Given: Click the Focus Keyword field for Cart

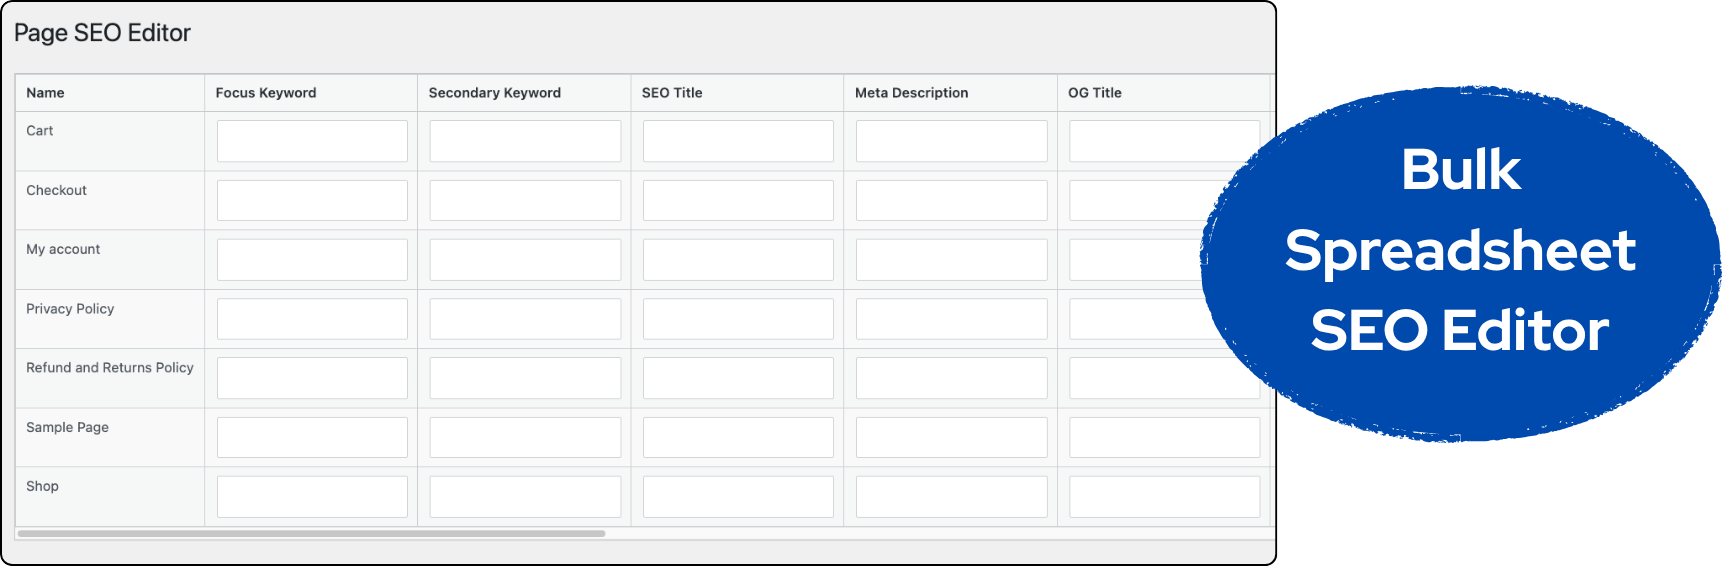Looking at the screenshot, I should tap(312, 141).
